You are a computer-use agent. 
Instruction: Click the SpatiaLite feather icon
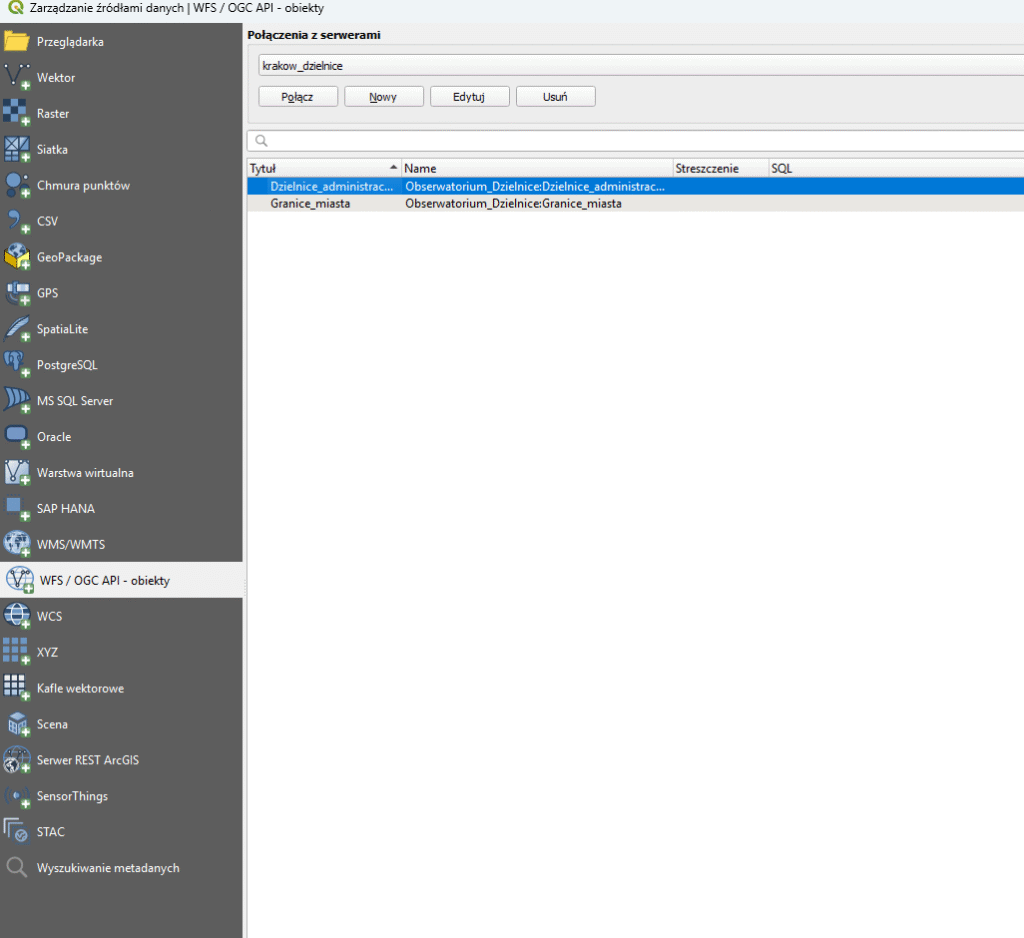(x=17, y=329)
